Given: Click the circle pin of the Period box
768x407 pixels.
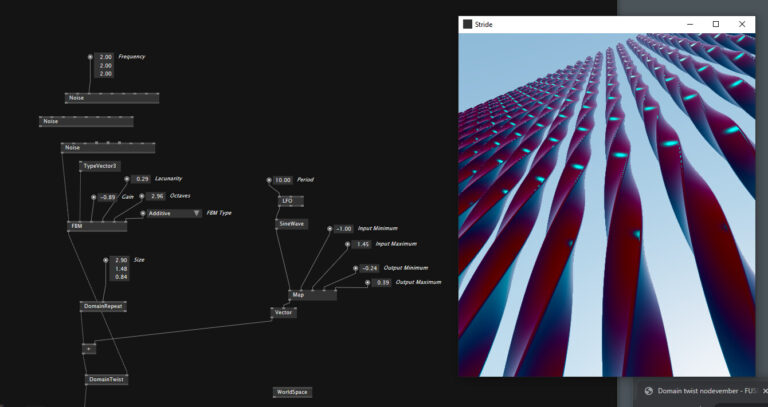Looking at the screenshot, I should (268, 180).
